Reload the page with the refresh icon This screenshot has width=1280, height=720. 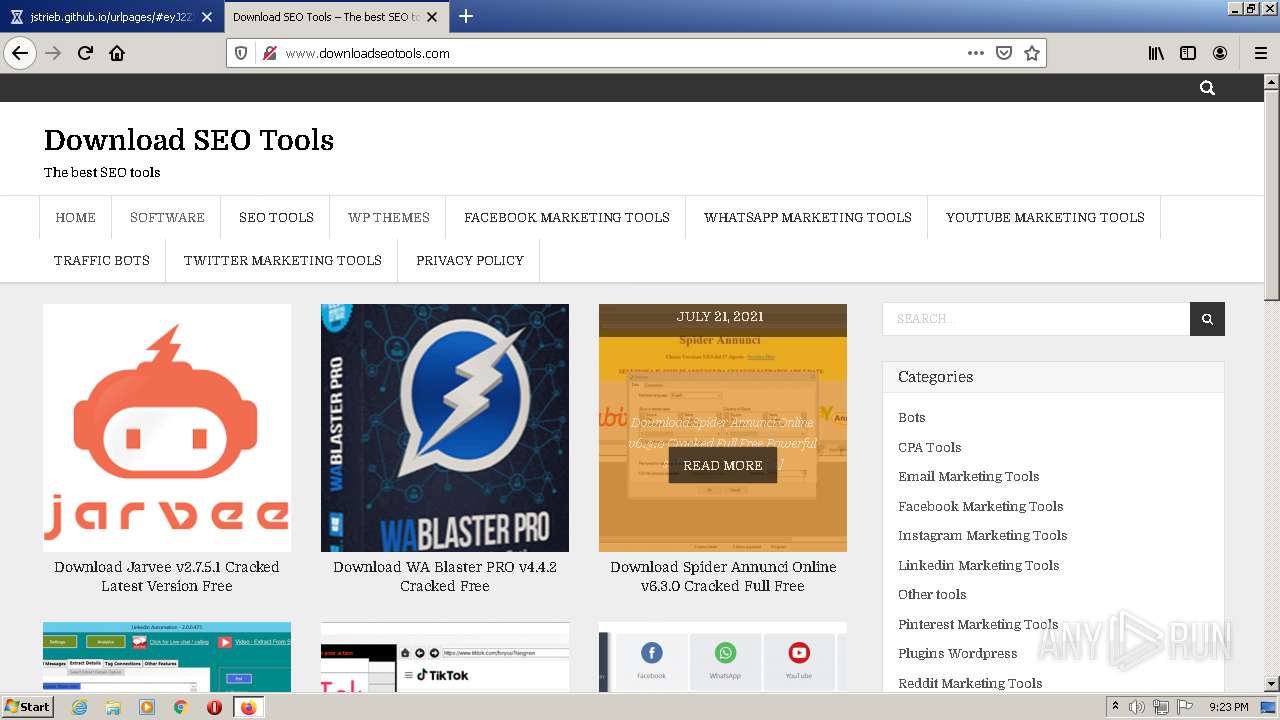click(x=85, y=53)
